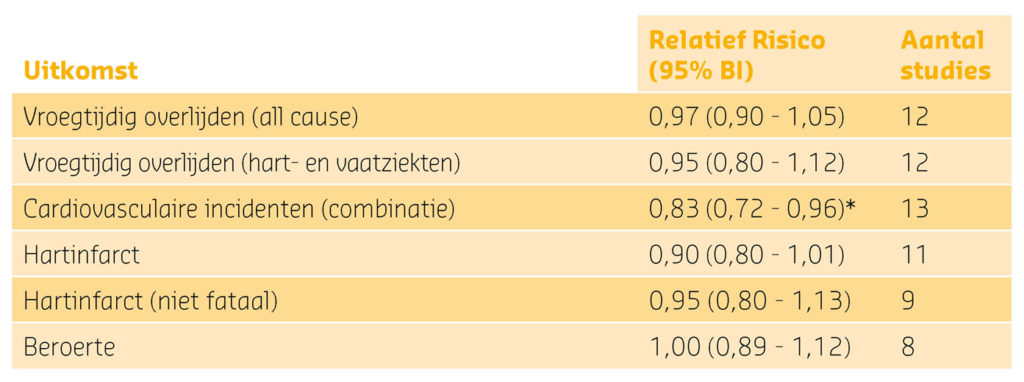Click the value 0,83 (0,72 - 0,96)*

tap(752, 208)
